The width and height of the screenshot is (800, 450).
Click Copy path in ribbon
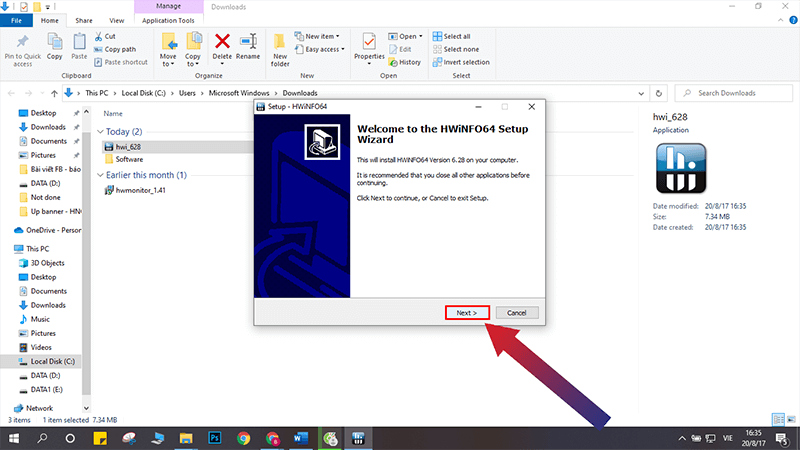click(x=115, y=49)
